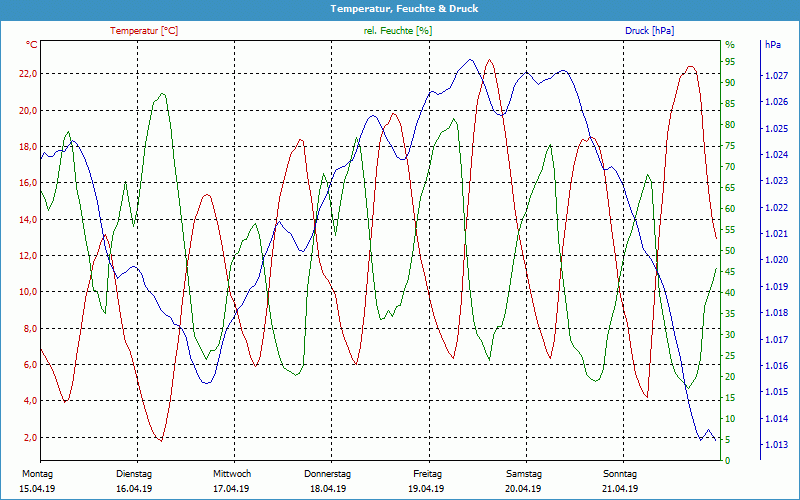Click the '10,0' temperature axis value
Screen dimensions: 800x500
coord(28,292)
